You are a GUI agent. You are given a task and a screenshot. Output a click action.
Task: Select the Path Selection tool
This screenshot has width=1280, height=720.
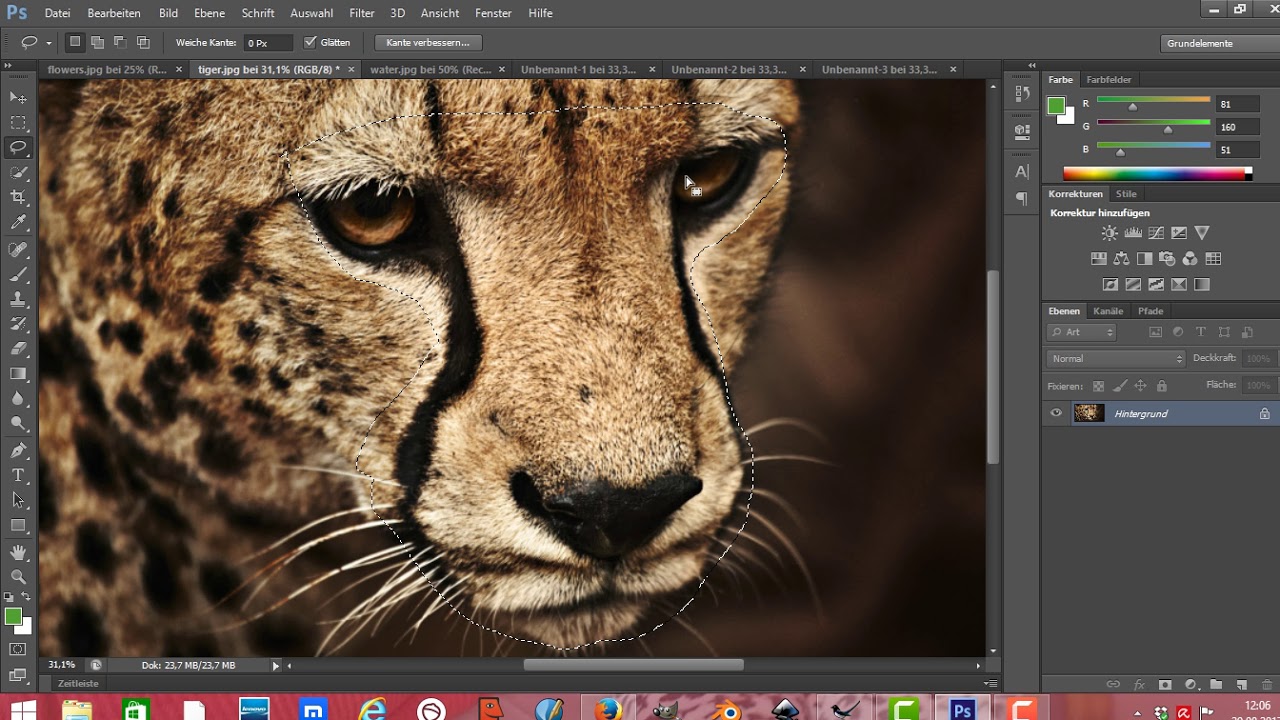[18, 500]
